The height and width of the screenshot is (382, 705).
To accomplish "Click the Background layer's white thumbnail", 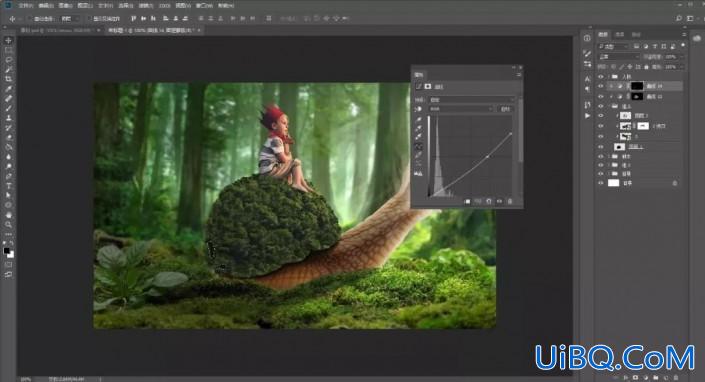I will tap(613, 183).
